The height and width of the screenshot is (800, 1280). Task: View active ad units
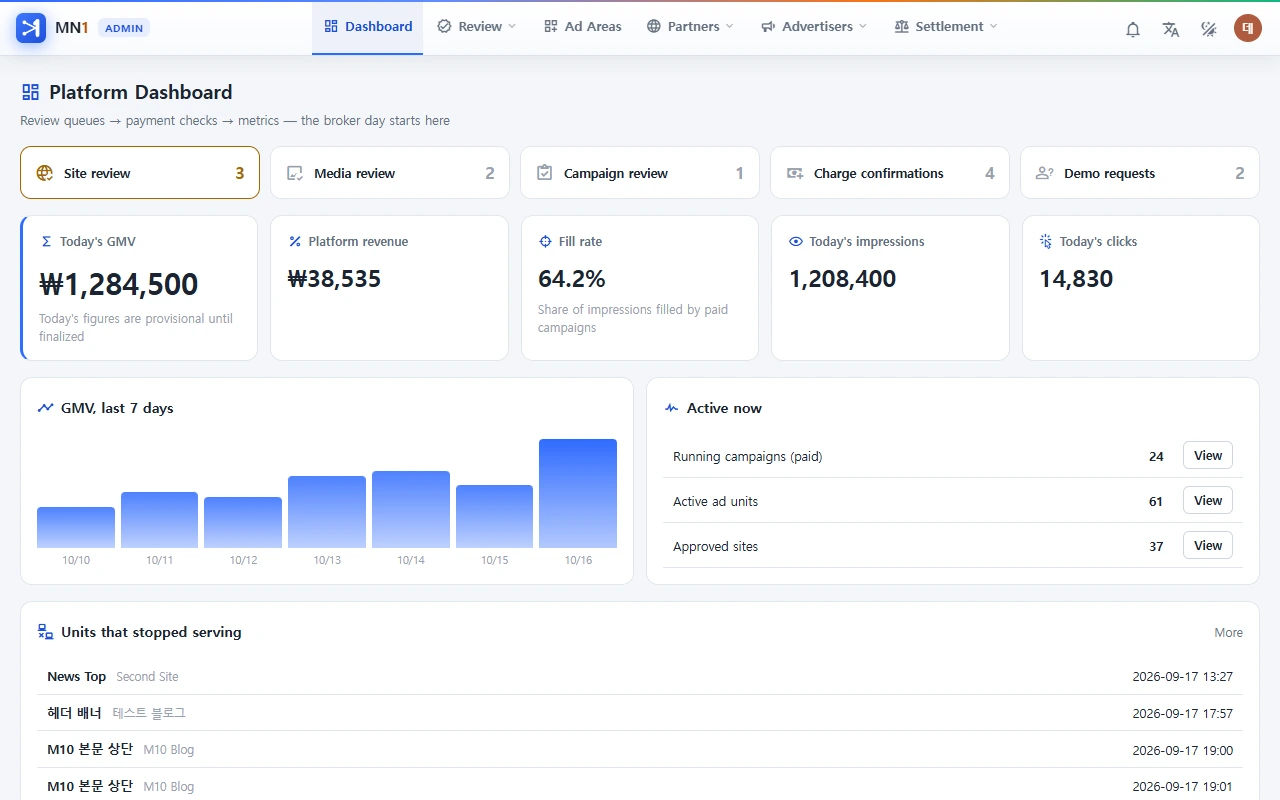(1208, 501)
